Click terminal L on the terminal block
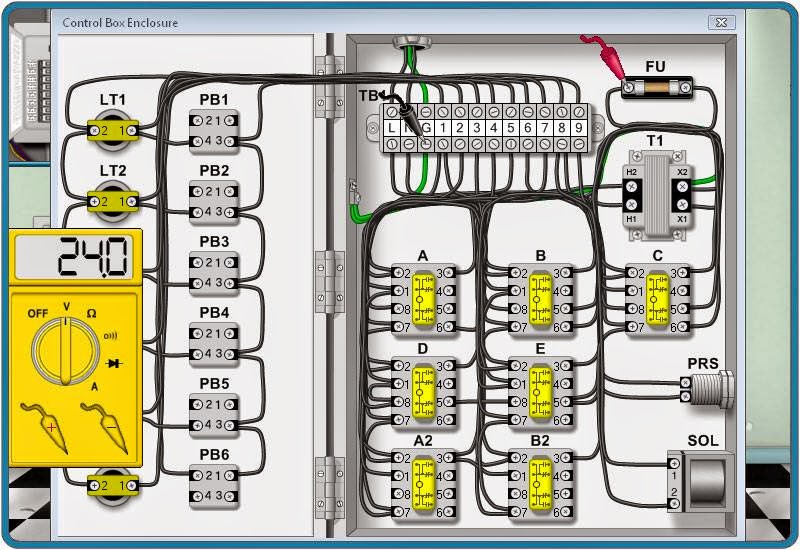This screenshot has height=550, width=800. point(394,127)
